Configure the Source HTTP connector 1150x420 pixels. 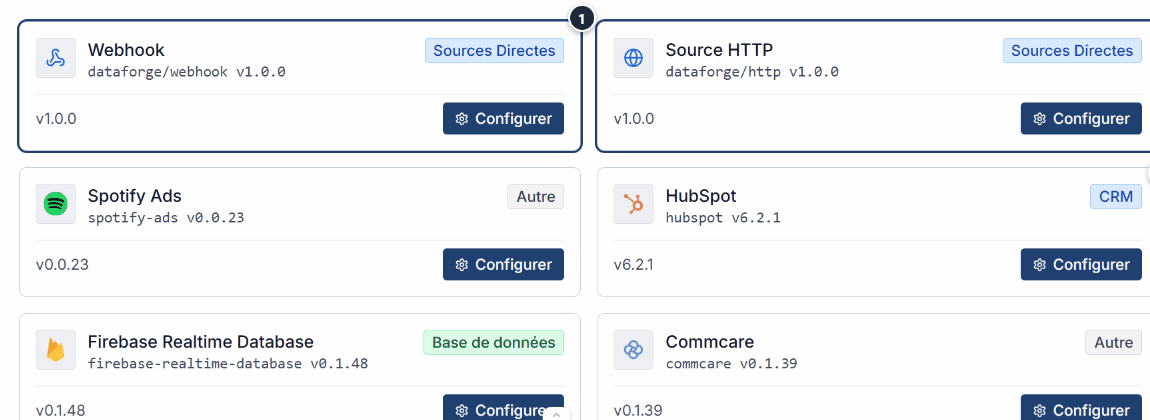click(x=1080, y=118)
